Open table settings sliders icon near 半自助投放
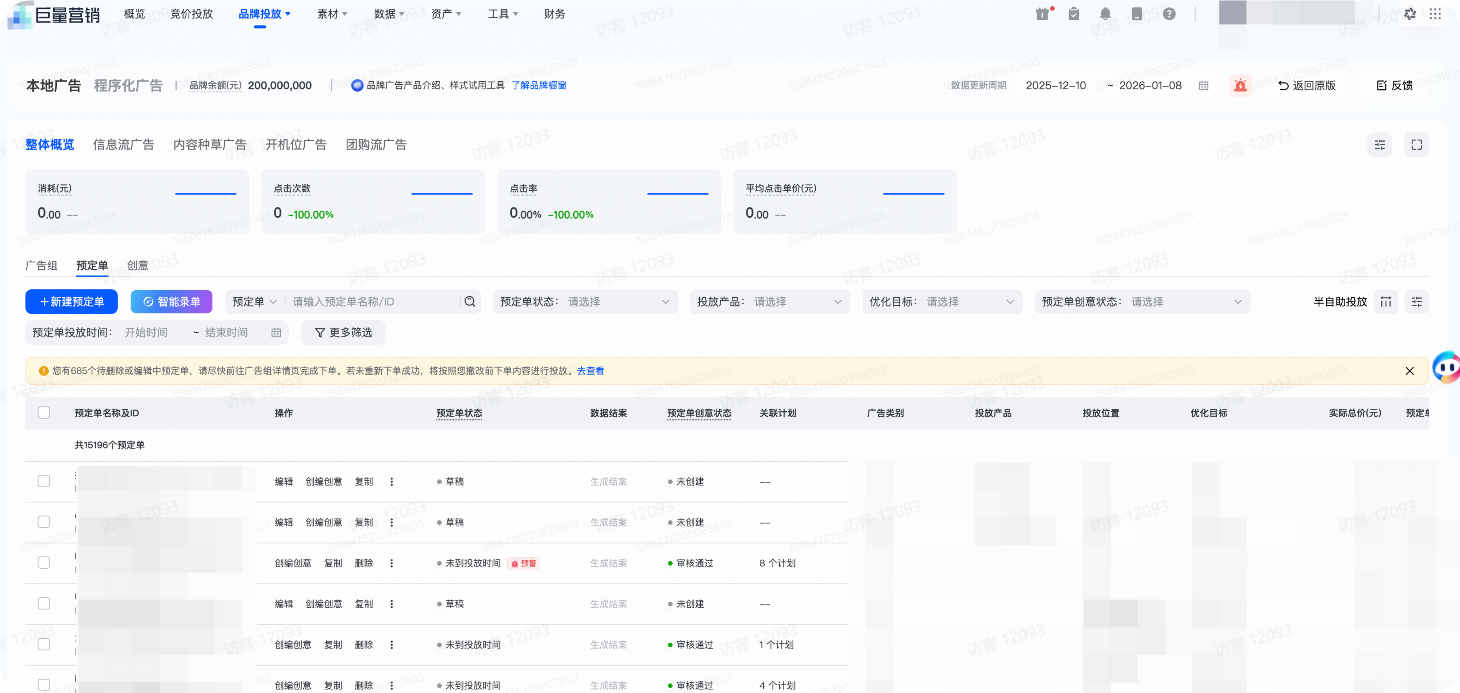This screenshot has width=1460, height=693. tap(1416, 301)
